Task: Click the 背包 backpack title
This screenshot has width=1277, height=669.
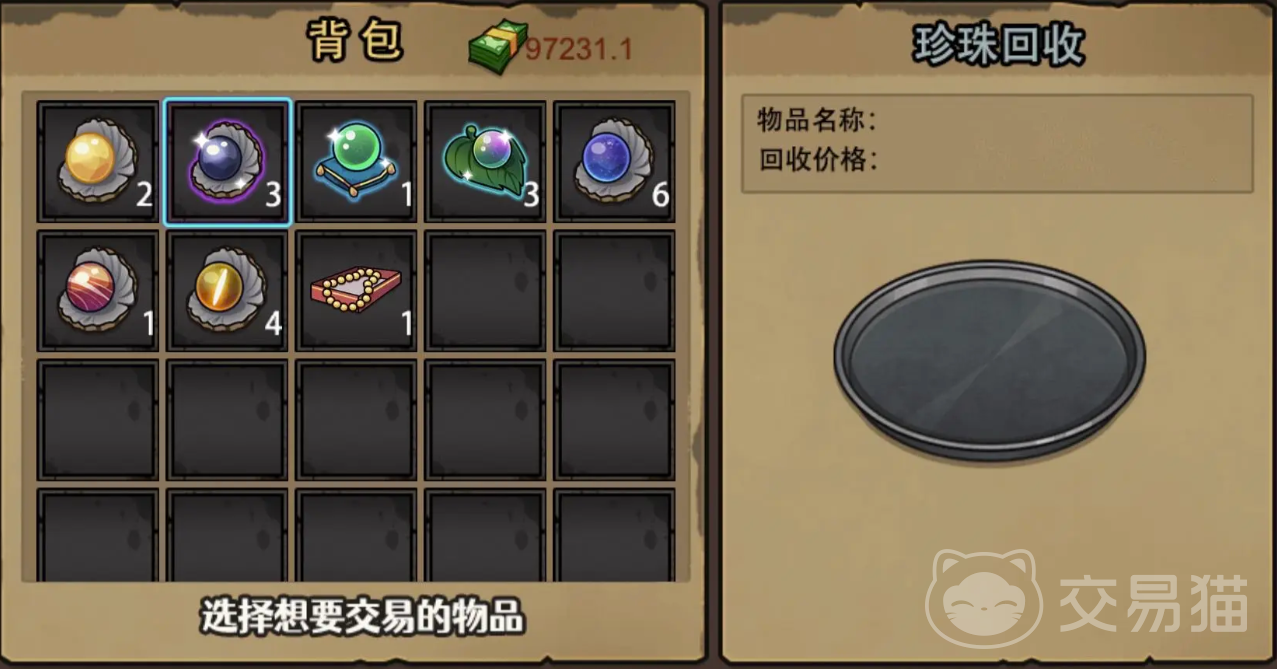Action: (x=355, y=42)
